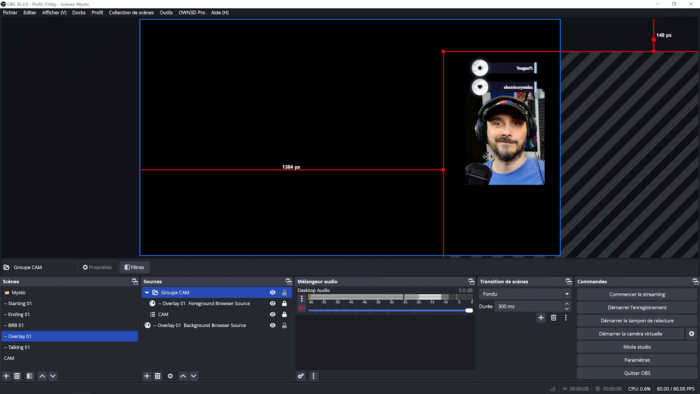Open source properties gear in Sources toolbar
The height and width of the screenshot is (394, 700).
tap(170, 376)
